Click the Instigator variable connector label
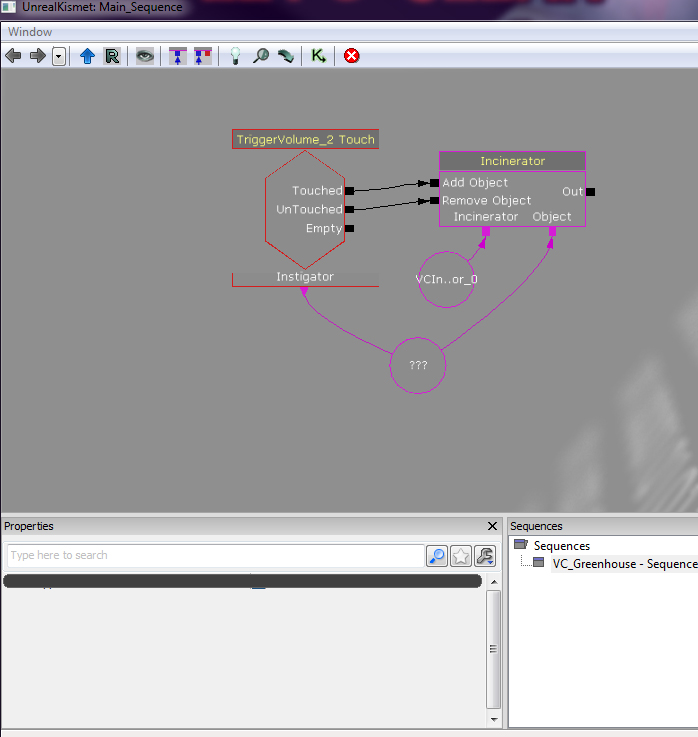This screenshot has width=698, height=737. [305, 277]
